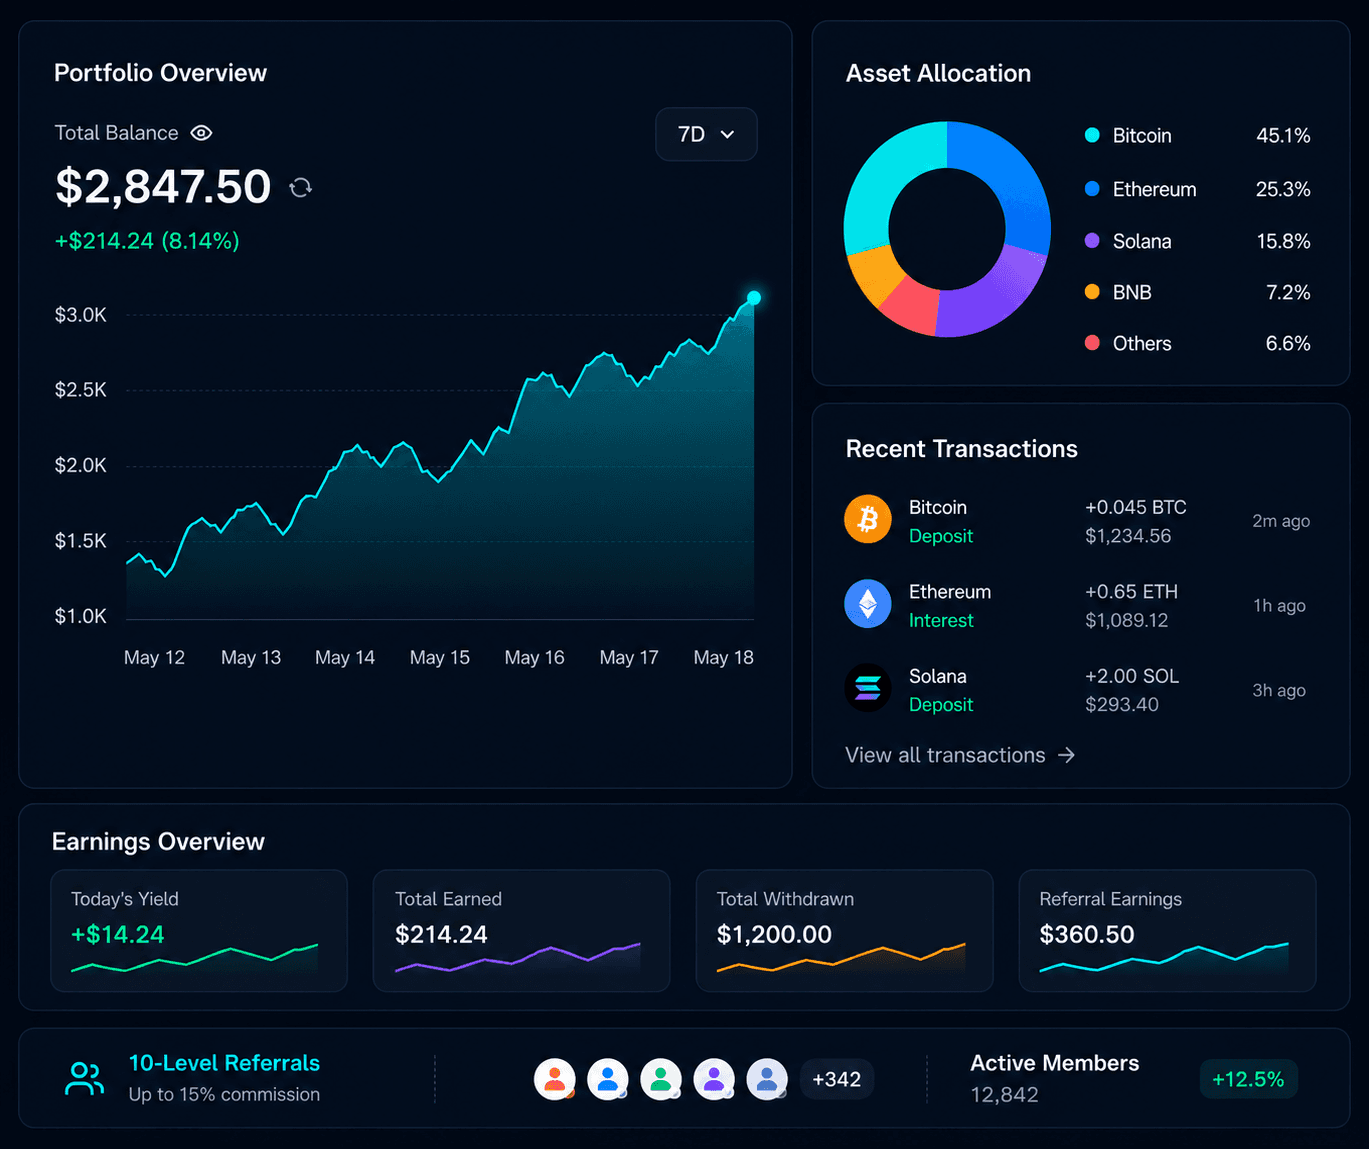Click the Bitcoin transaction coin icon
1369x1149 pixels.
click(x=867, y=519)
